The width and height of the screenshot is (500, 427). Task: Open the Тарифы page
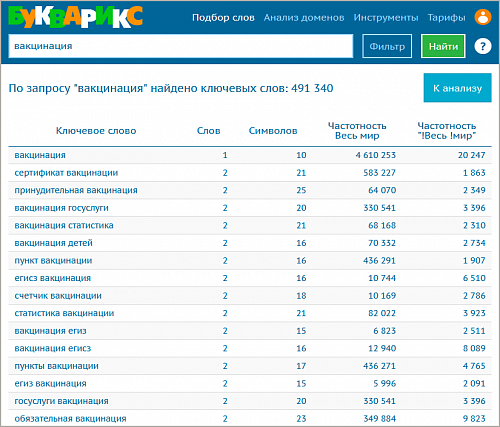pos(446,18)
